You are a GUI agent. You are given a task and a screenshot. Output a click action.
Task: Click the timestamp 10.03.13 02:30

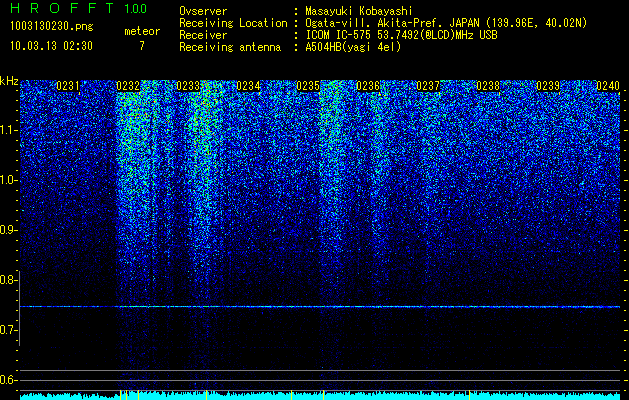pos(52,46)
